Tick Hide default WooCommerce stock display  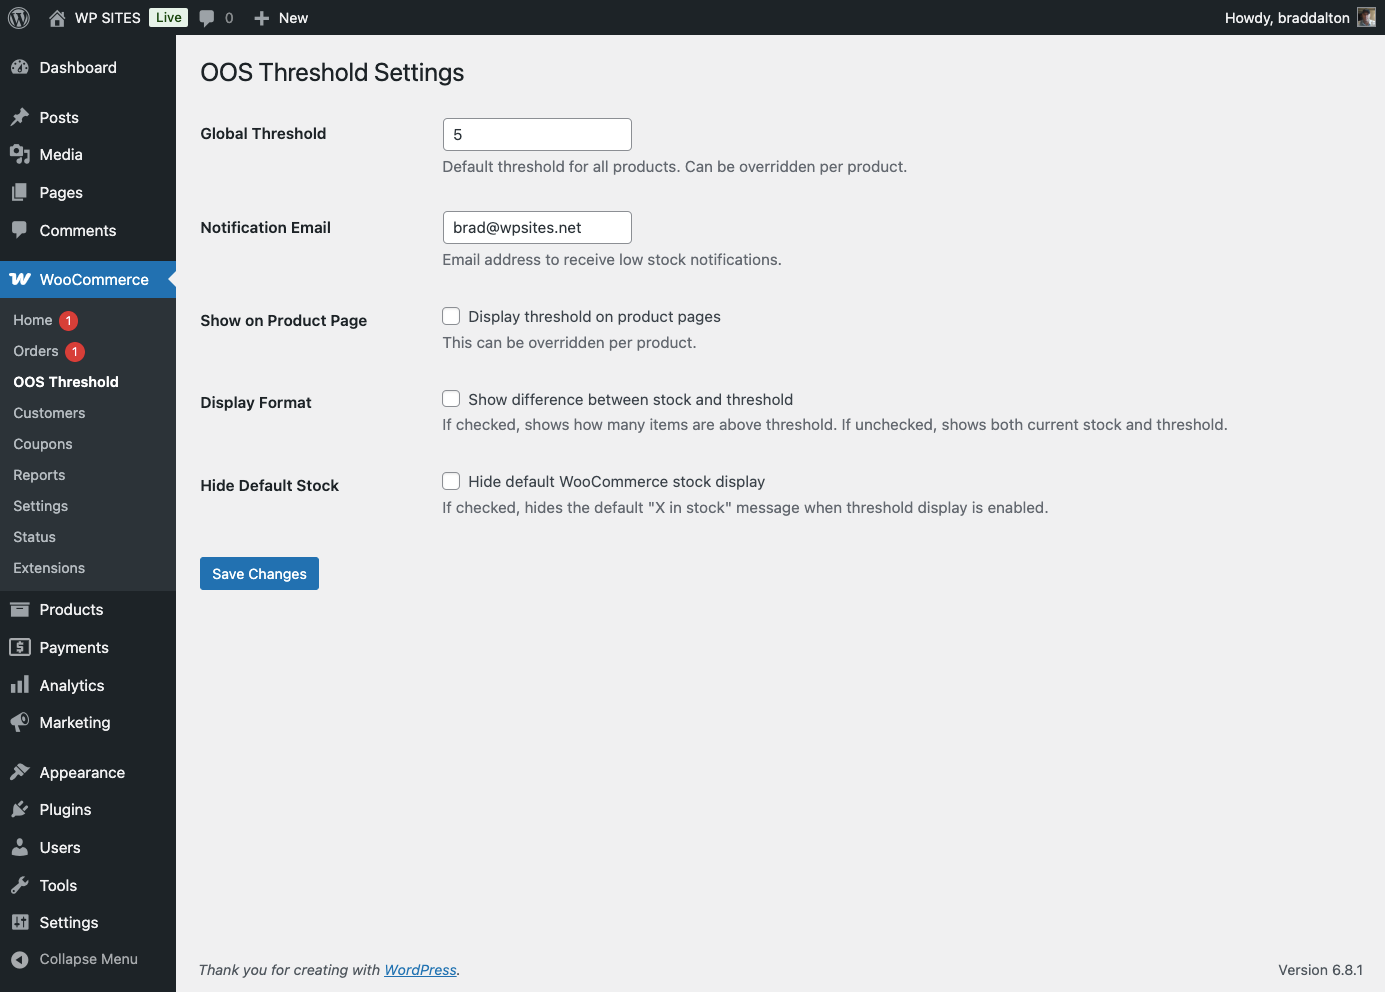451,481
